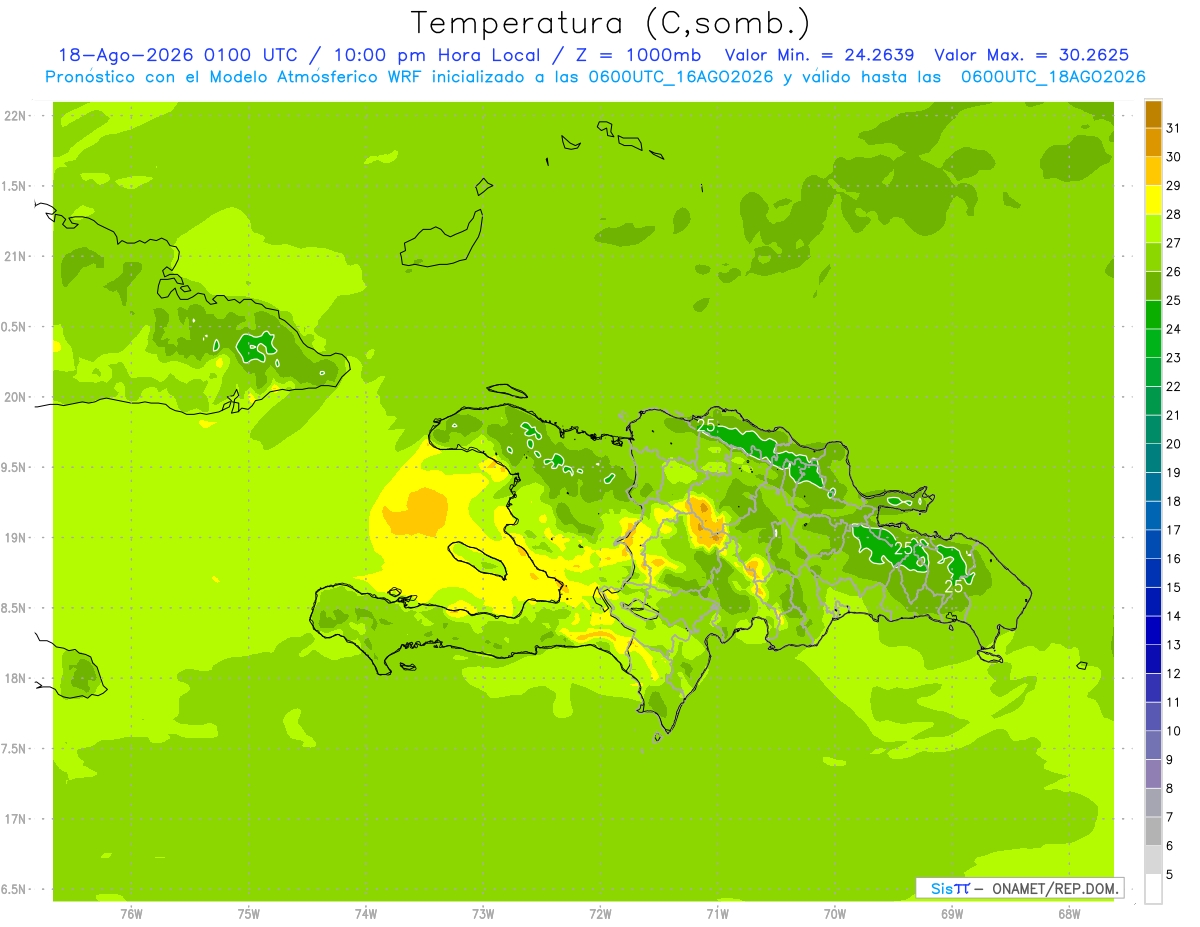The height and width of the screenshot is (927, 1200).
Task: Click the "73W" longitude axis label
Action: (483, 914)
